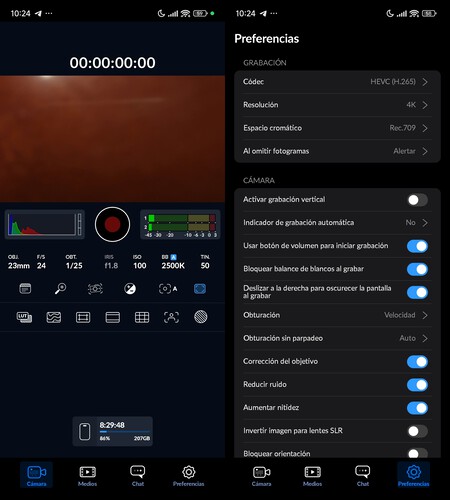
Task: Adjust the F/S value 24
Action: point(41,262)
